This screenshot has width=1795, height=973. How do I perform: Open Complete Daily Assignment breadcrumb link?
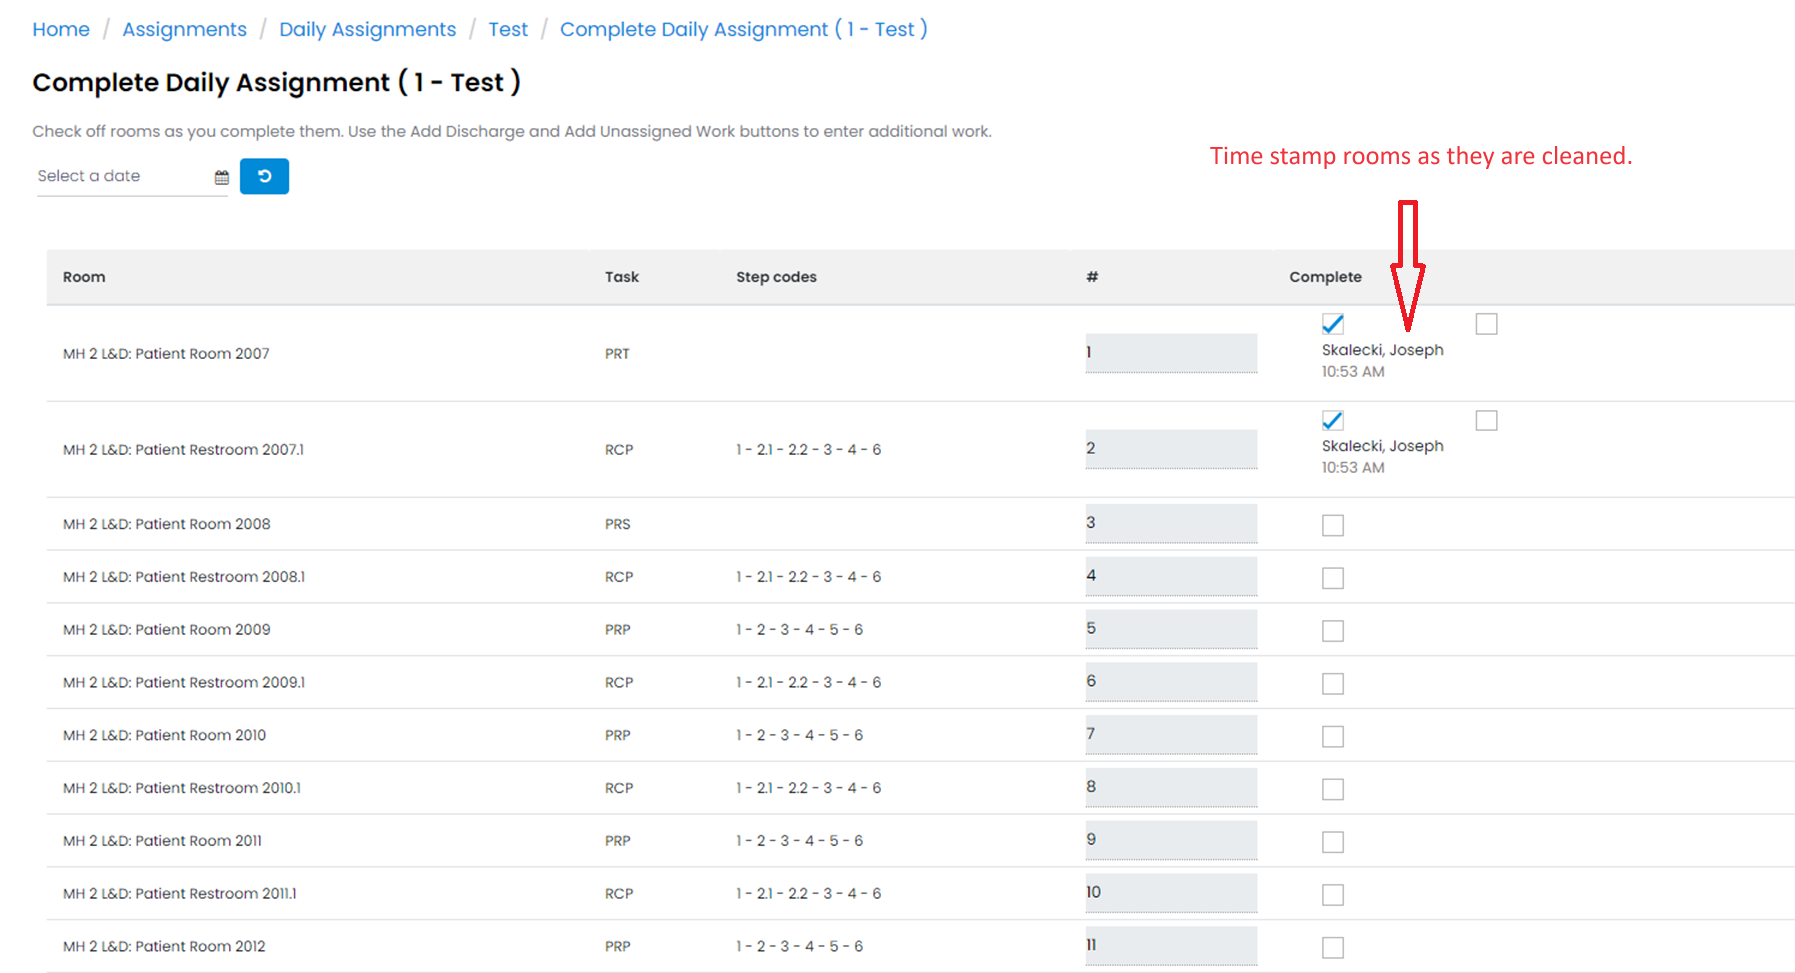[x=743, y=29]
